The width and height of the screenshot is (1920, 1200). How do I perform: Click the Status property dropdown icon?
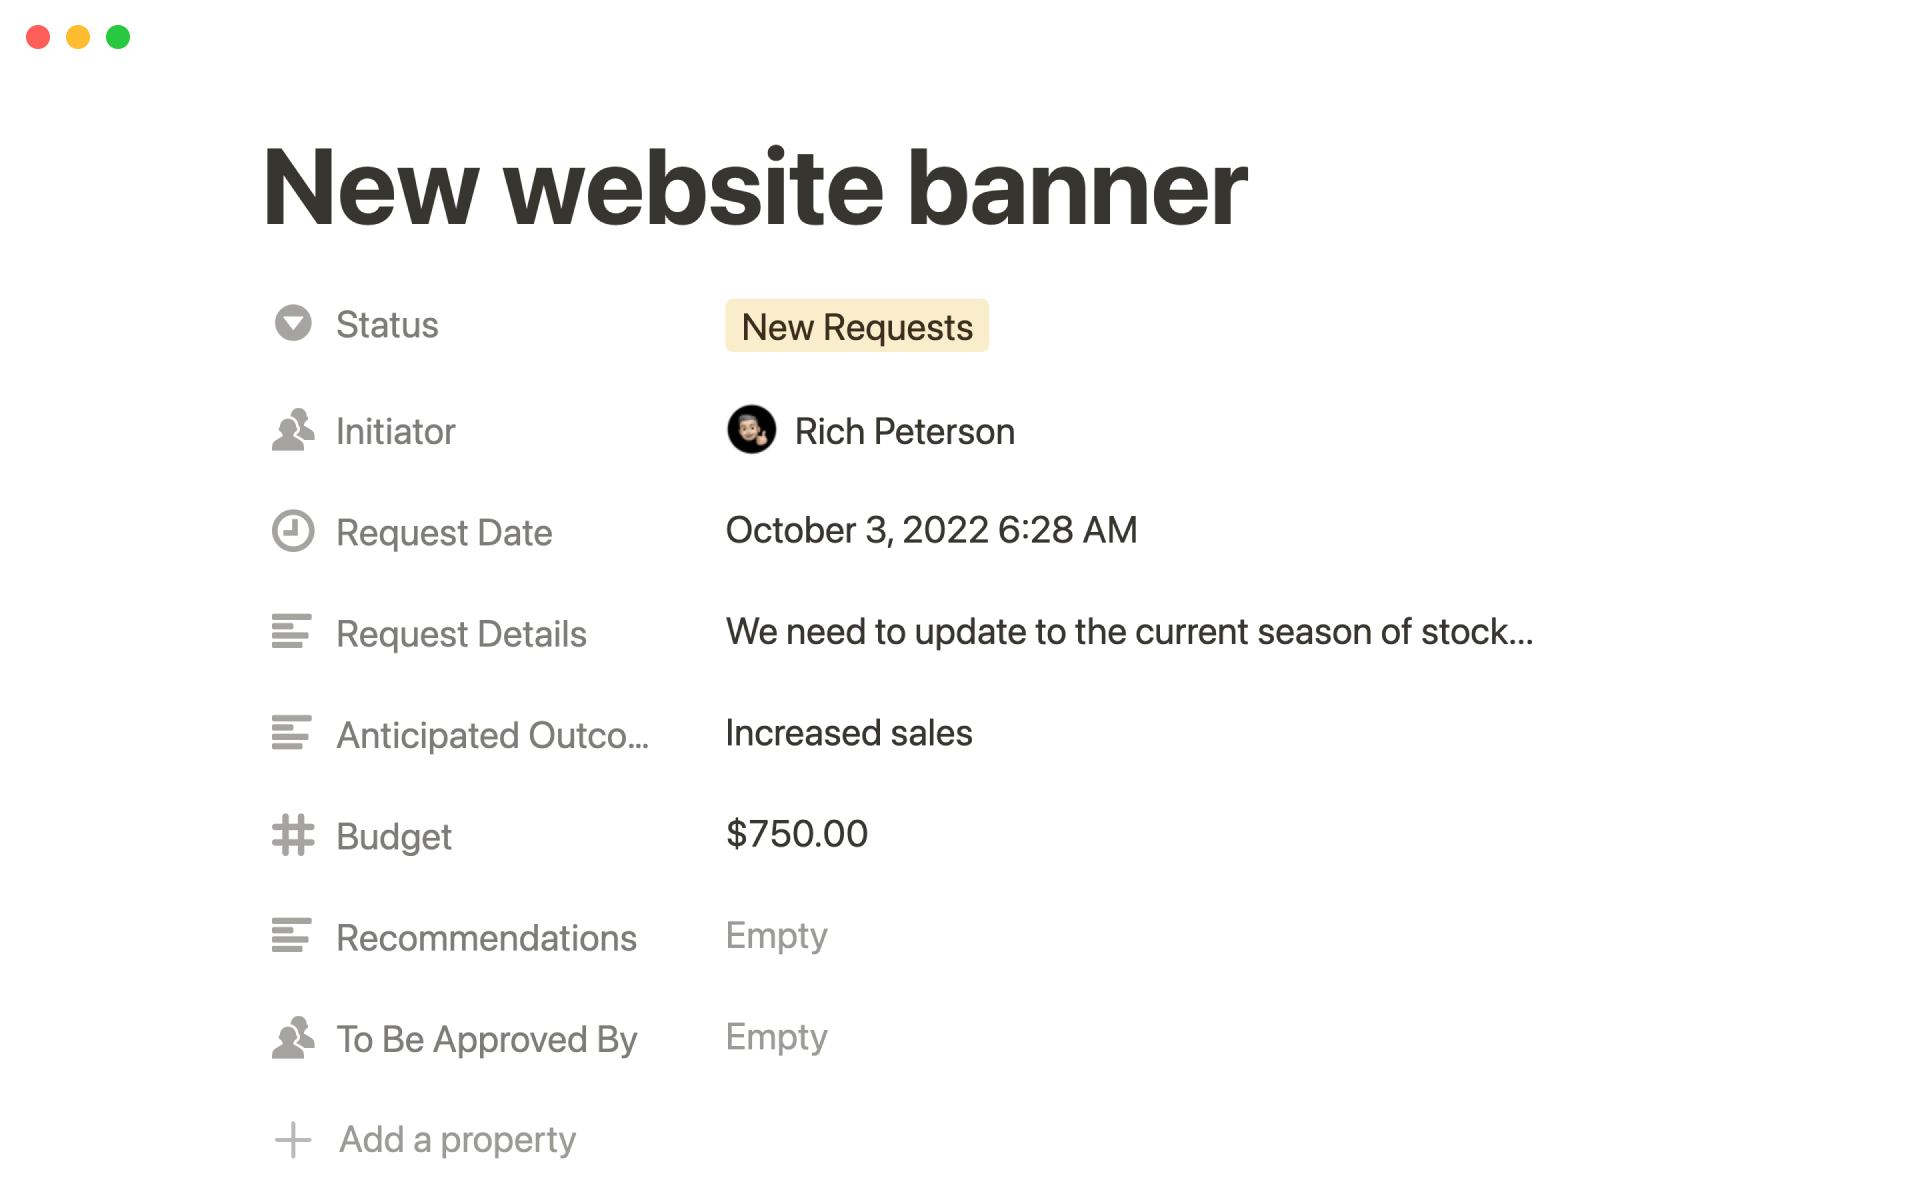[x=293, y=324]
